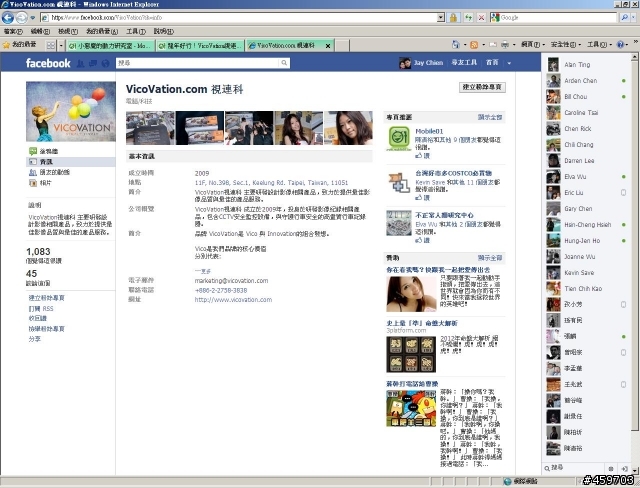Viewport: 640px width, 488px height.
Task: Open the 檢視(V) menu
Action: 68,31
